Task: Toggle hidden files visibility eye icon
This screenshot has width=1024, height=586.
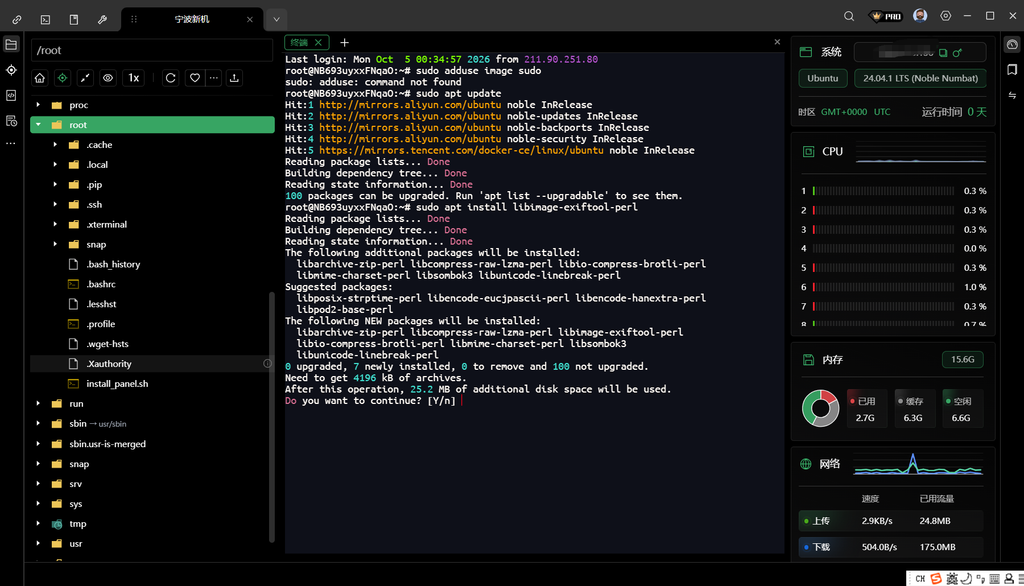Action: (108, 78)
